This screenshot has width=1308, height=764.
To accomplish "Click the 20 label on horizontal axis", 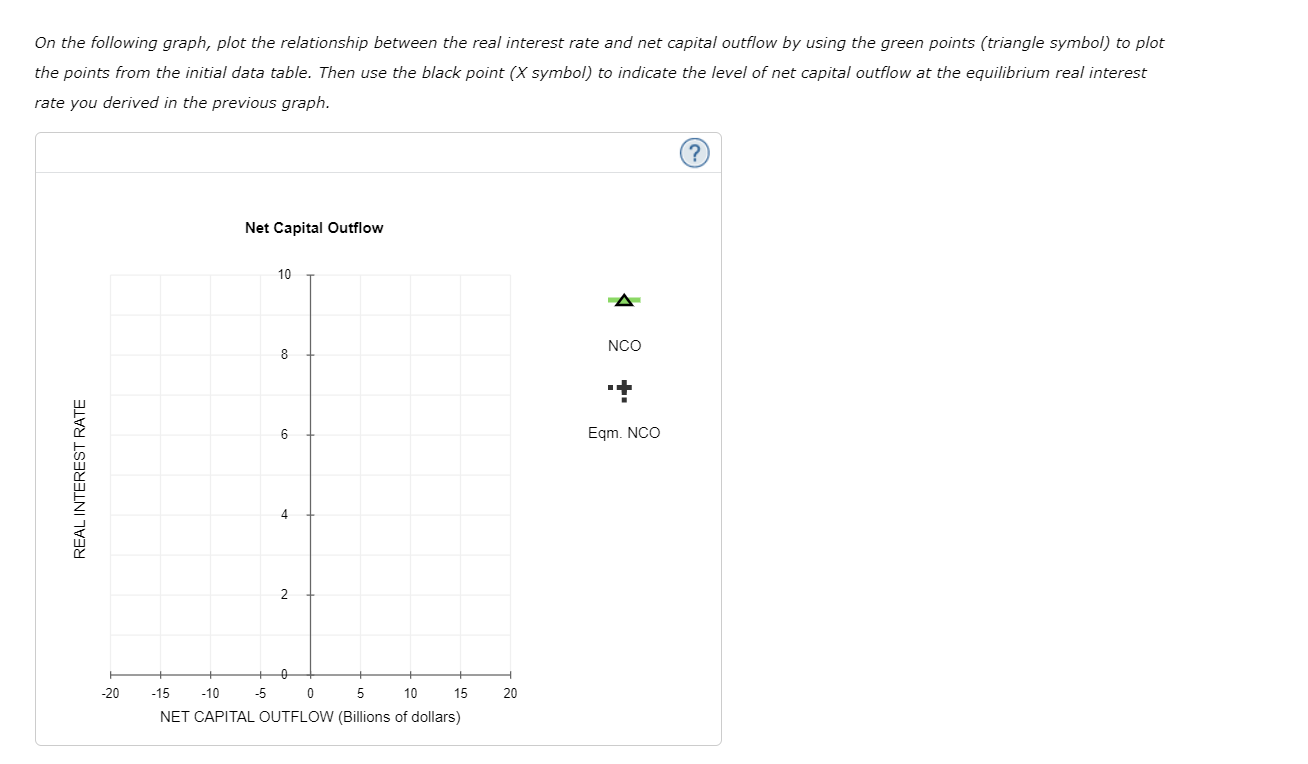I will (510, 693).
